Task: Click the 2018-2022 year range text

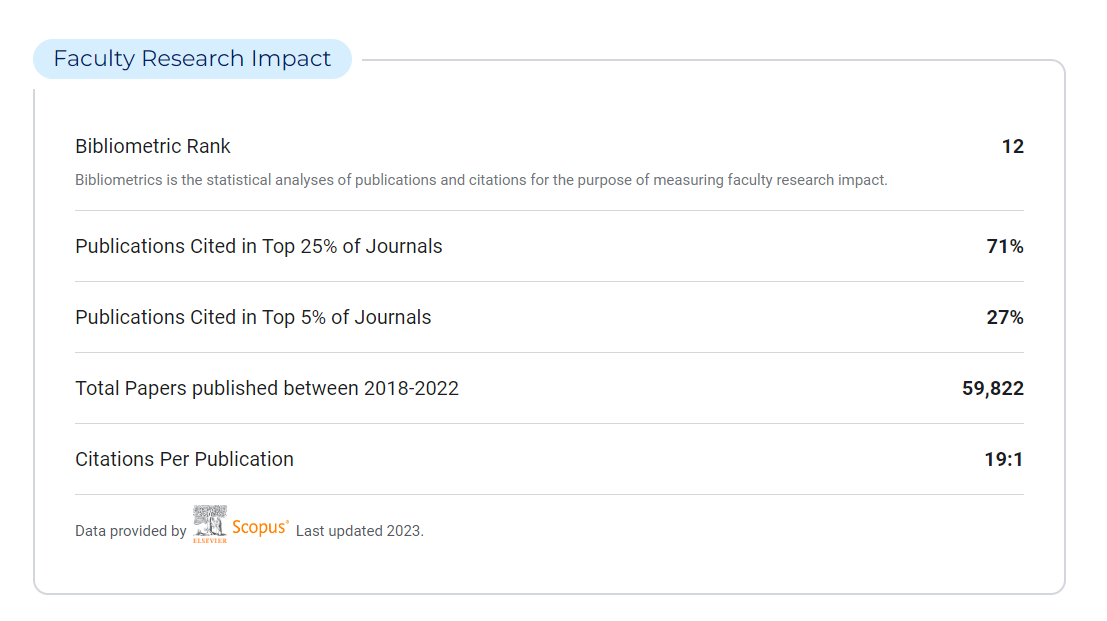Action: (411, 389)
